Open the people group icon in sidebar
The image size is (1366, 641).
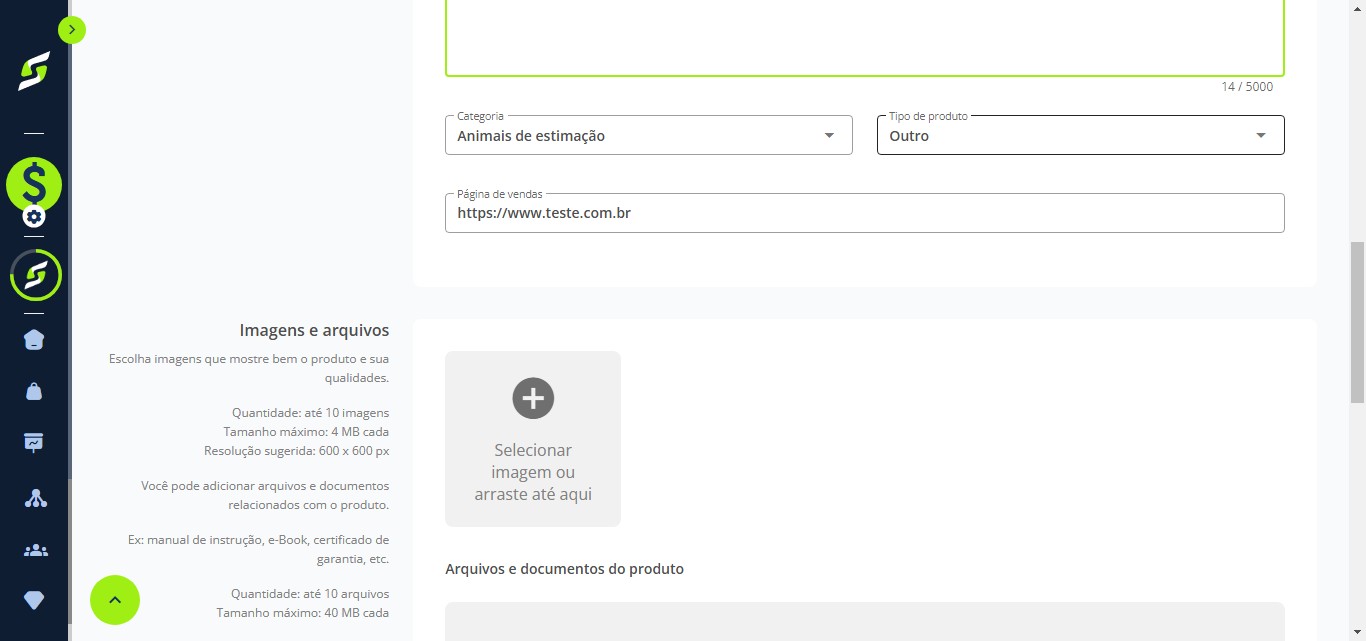point(35,550)
